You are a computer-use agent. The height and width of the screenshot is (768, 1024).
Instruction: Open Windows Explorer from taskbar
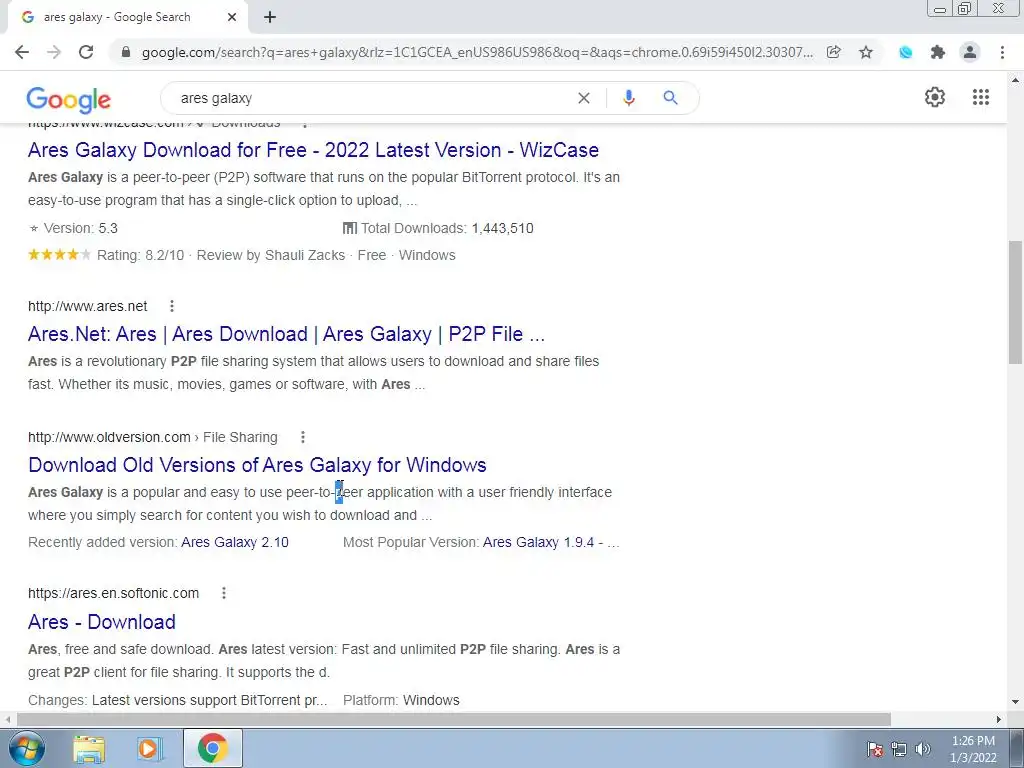point(89,748)
